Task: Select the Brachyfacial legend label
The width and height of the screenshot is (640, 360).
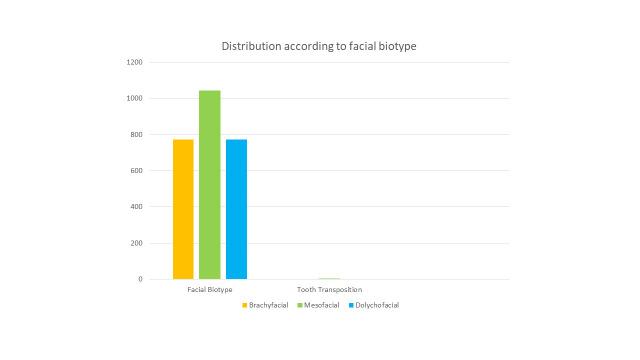Action: point(269,305)
